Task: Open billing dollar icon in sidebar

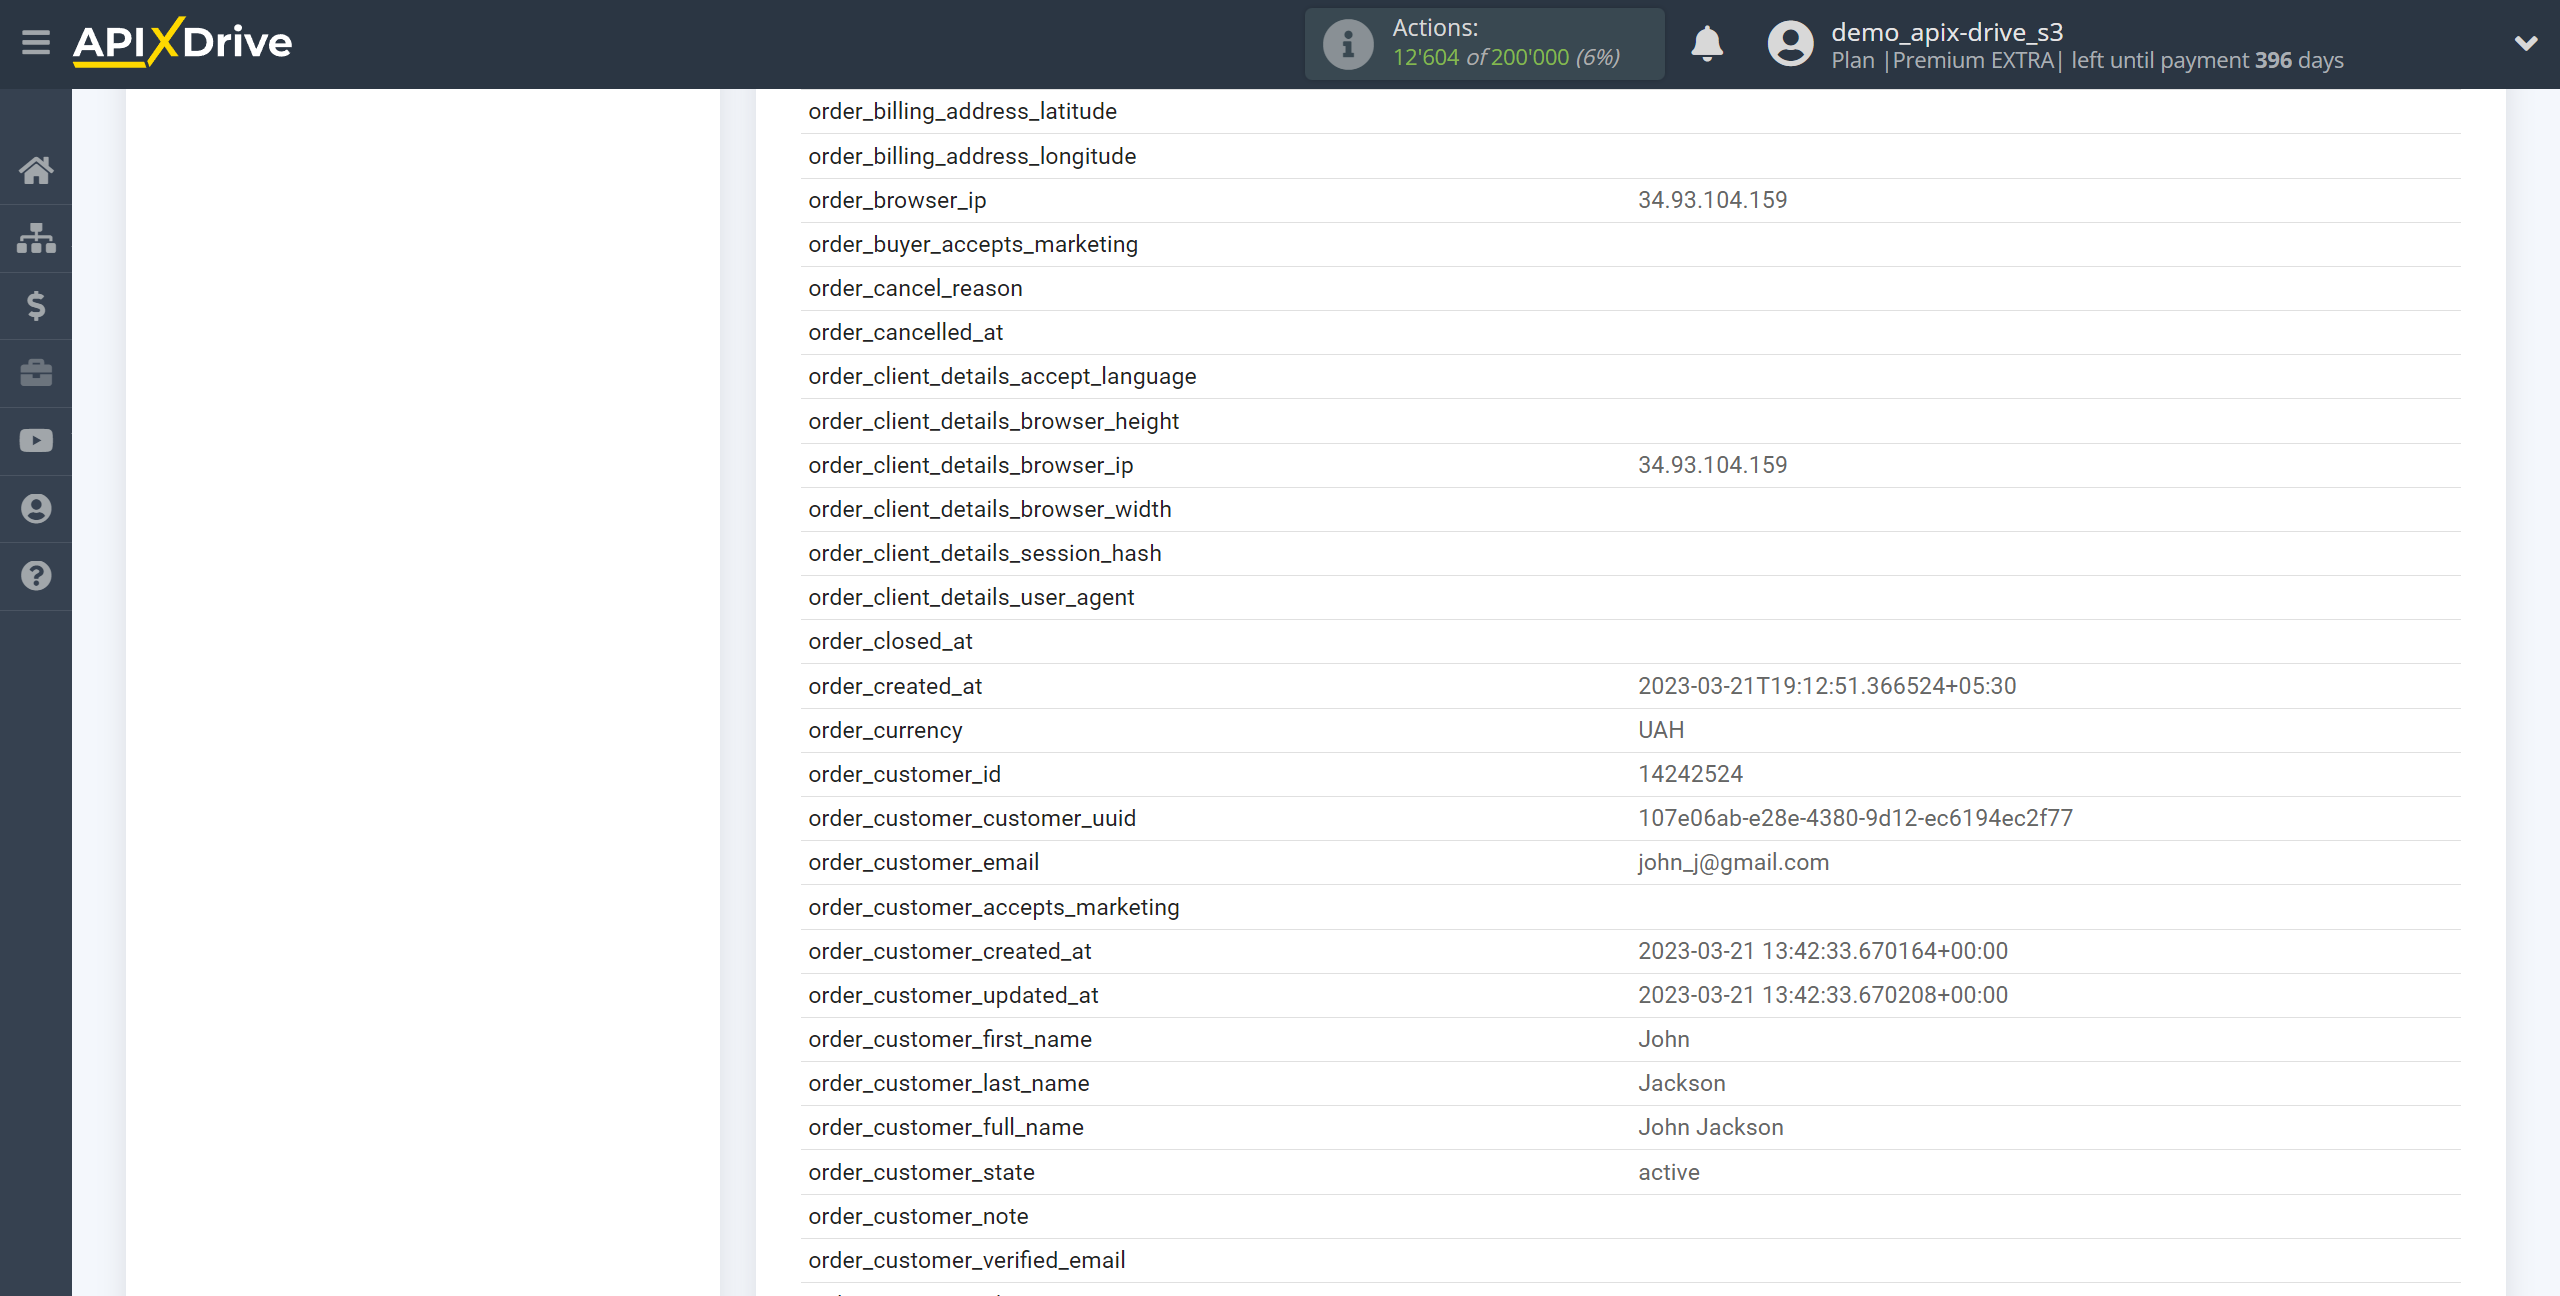Action: pyautogui.click(x=36, y=306)
